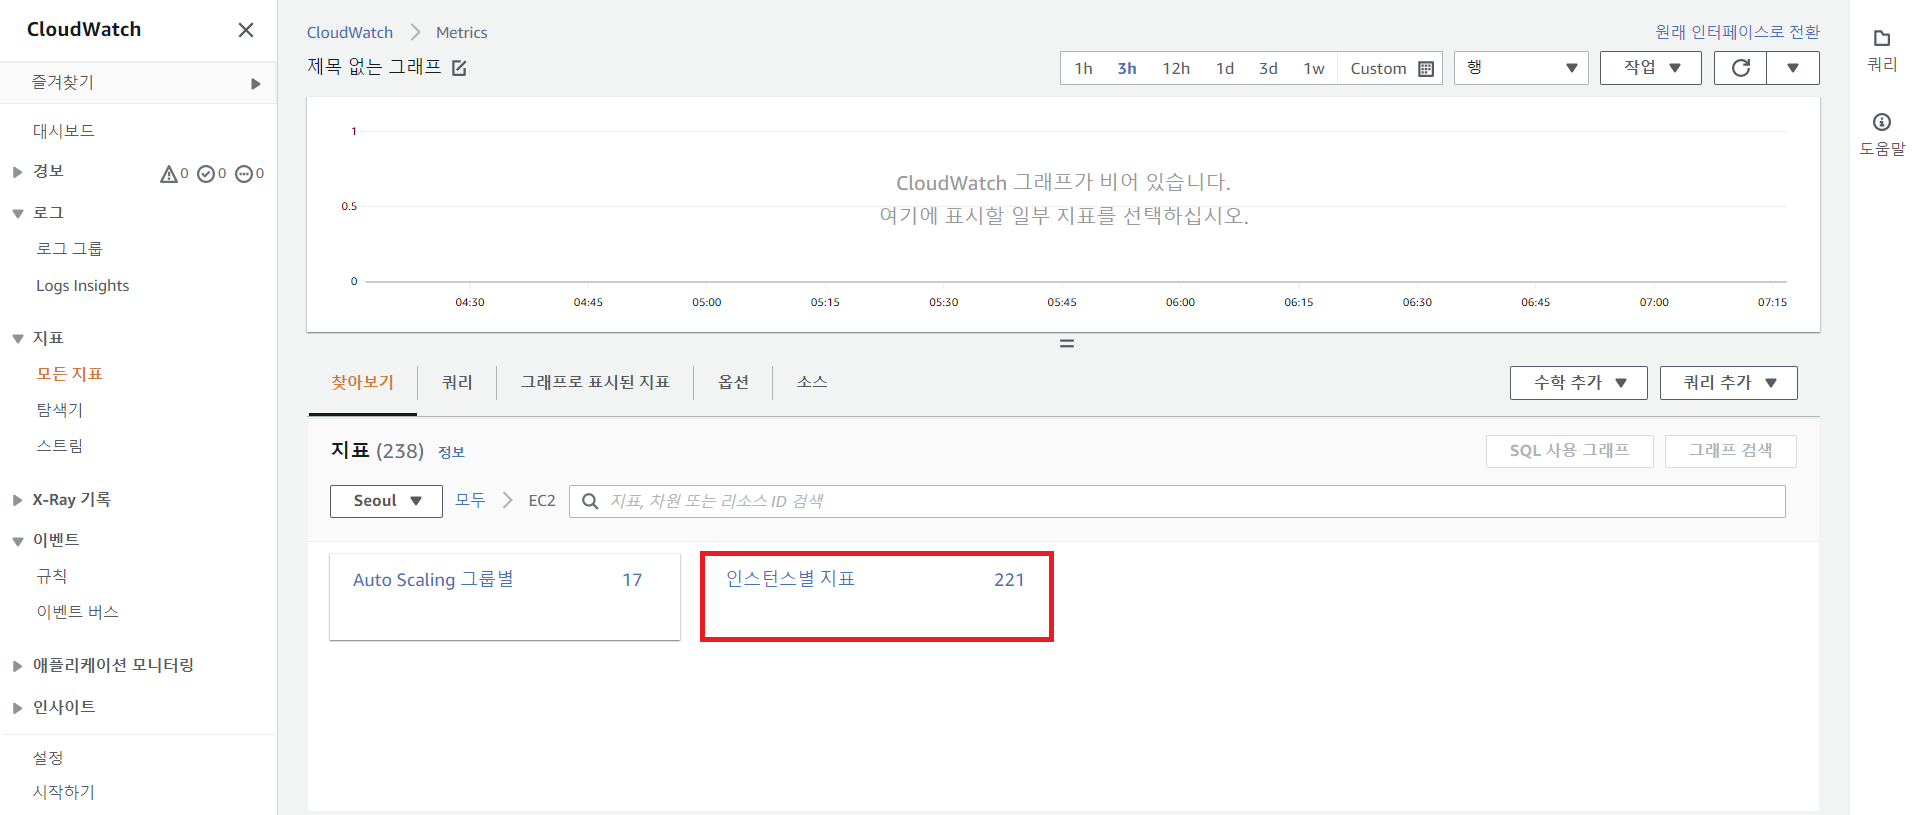The width and height of the screenshot is (1914, 815).
Task: Switch to the 찾아보기 tab
Action: [x=363, y=382]
